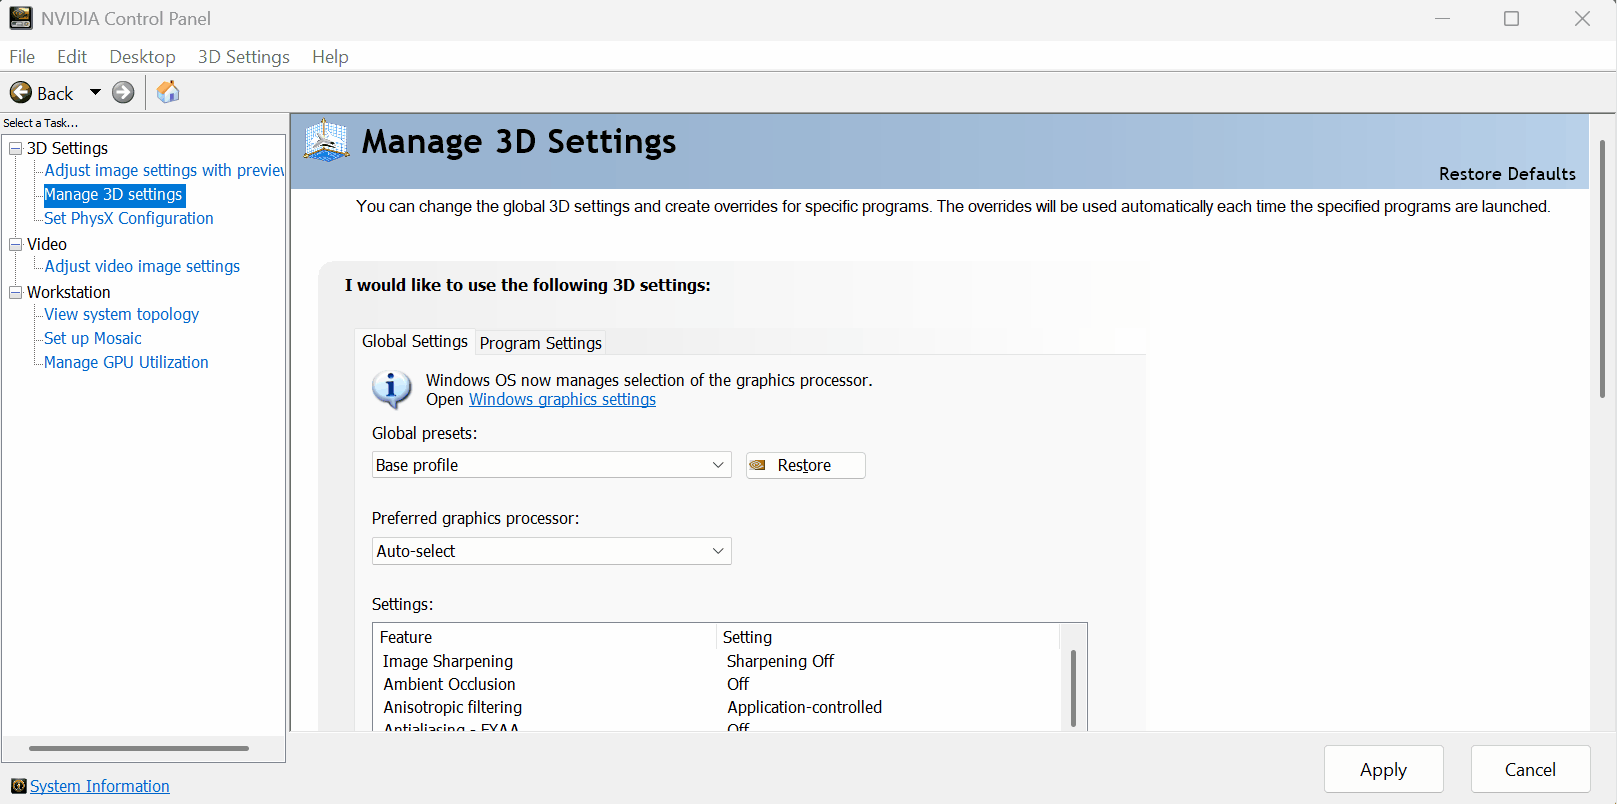Viewport: 1617px width, 804px height.
Task: Click the info bubble icon
Action: (391, 389)
